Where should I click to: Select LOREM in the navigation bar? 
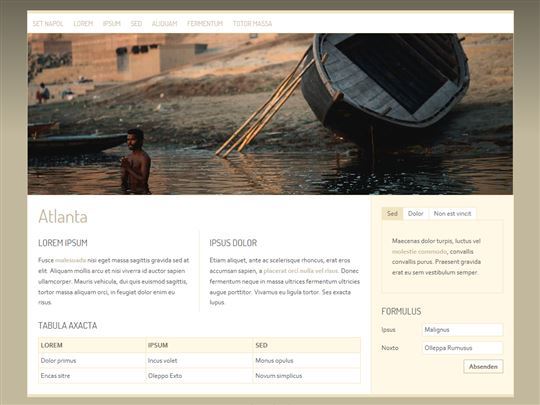(x=83, y=24)
